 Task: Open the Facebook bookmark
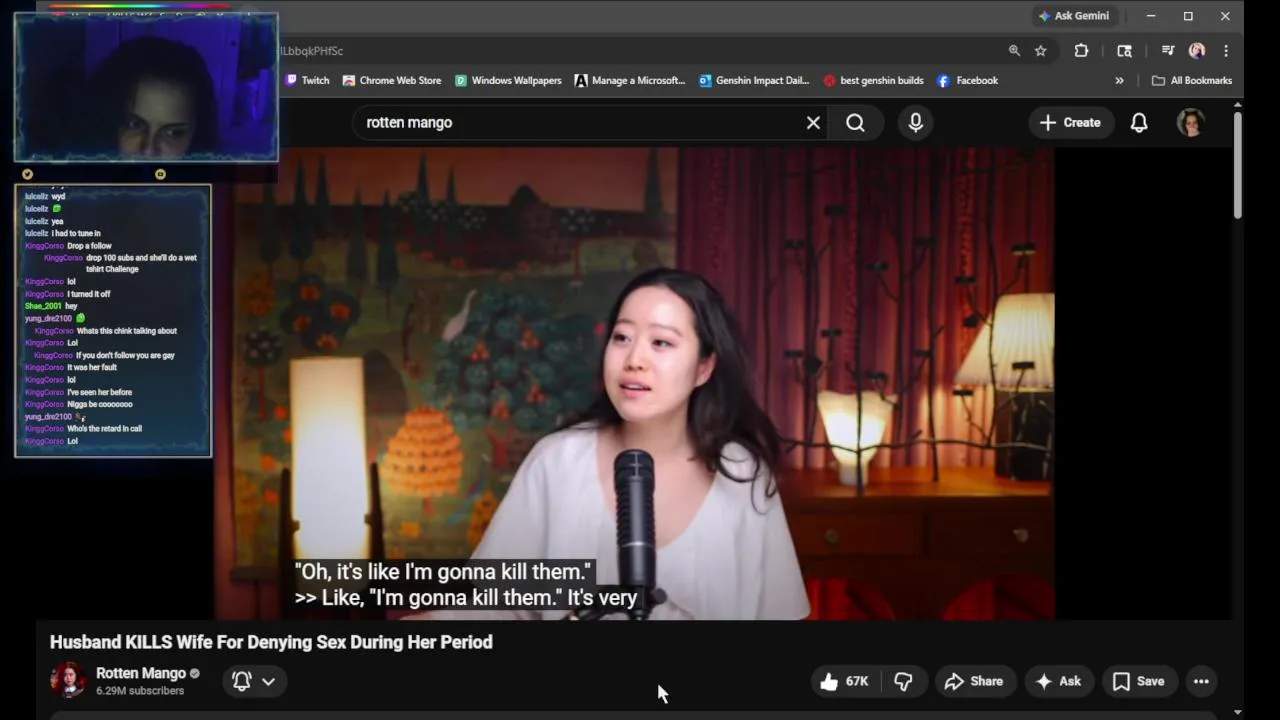(967, 81)
